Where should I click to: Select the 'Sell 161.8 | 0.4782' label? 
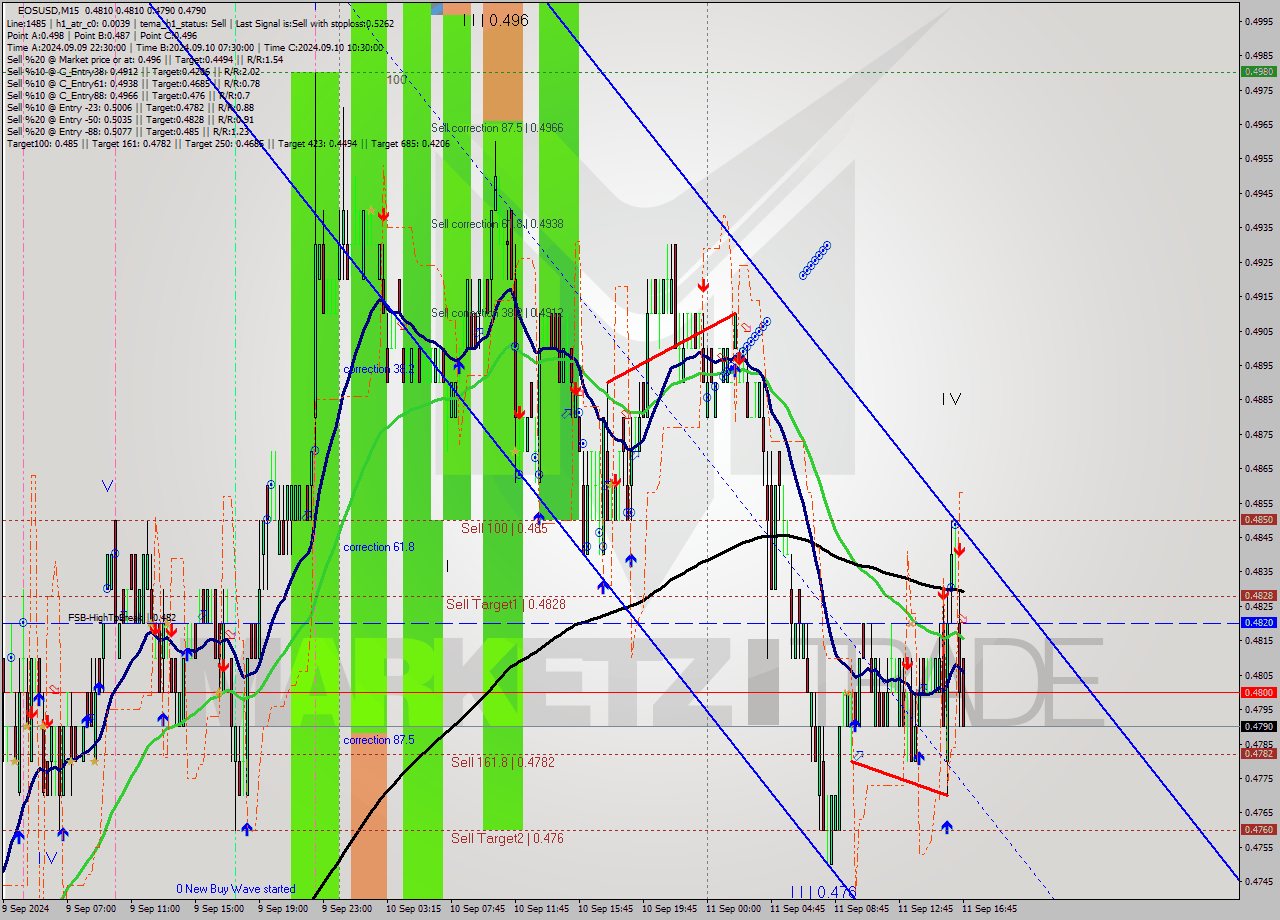tap(503, 762)
